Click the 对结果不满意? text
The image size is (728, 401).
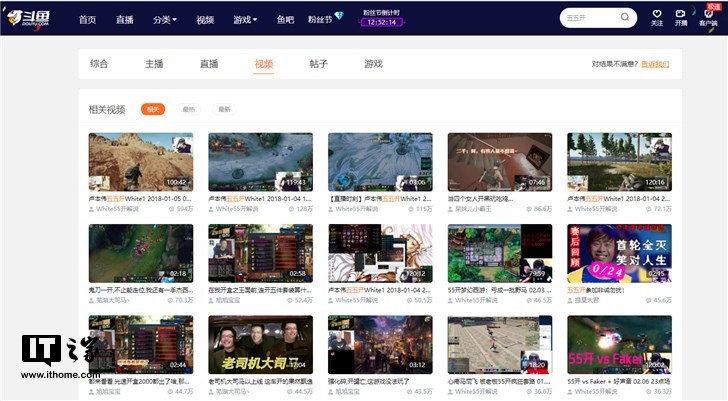click(x=615, y=64)
